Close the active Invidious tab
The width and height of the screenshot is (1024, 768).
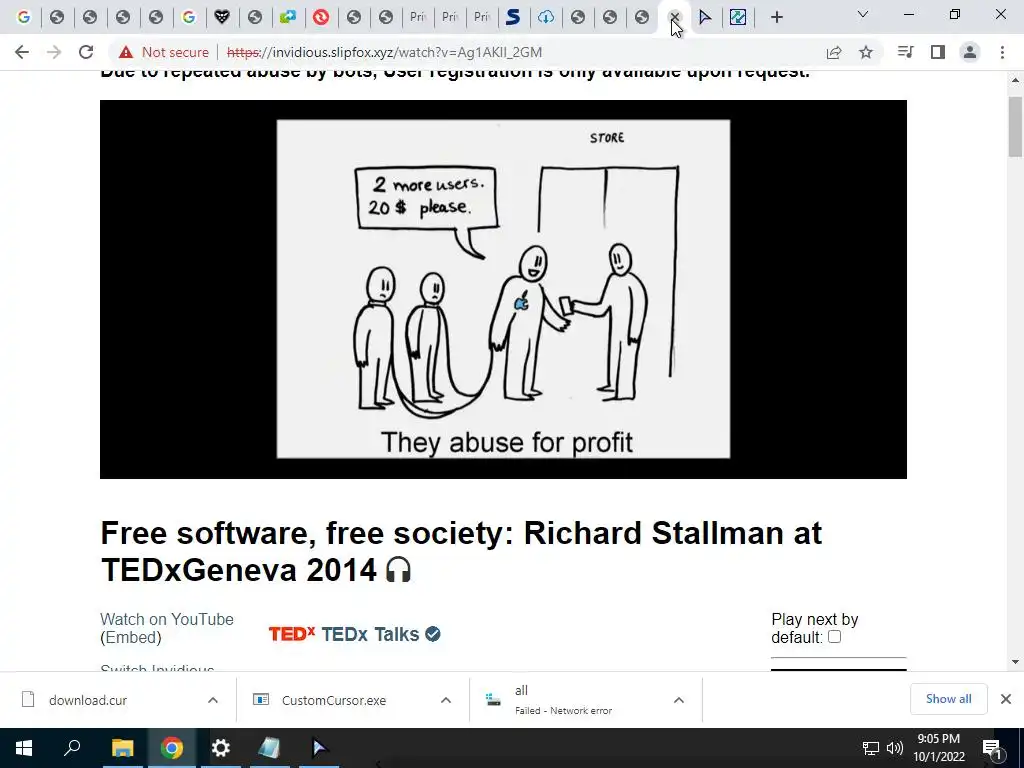tap(675, 17)
